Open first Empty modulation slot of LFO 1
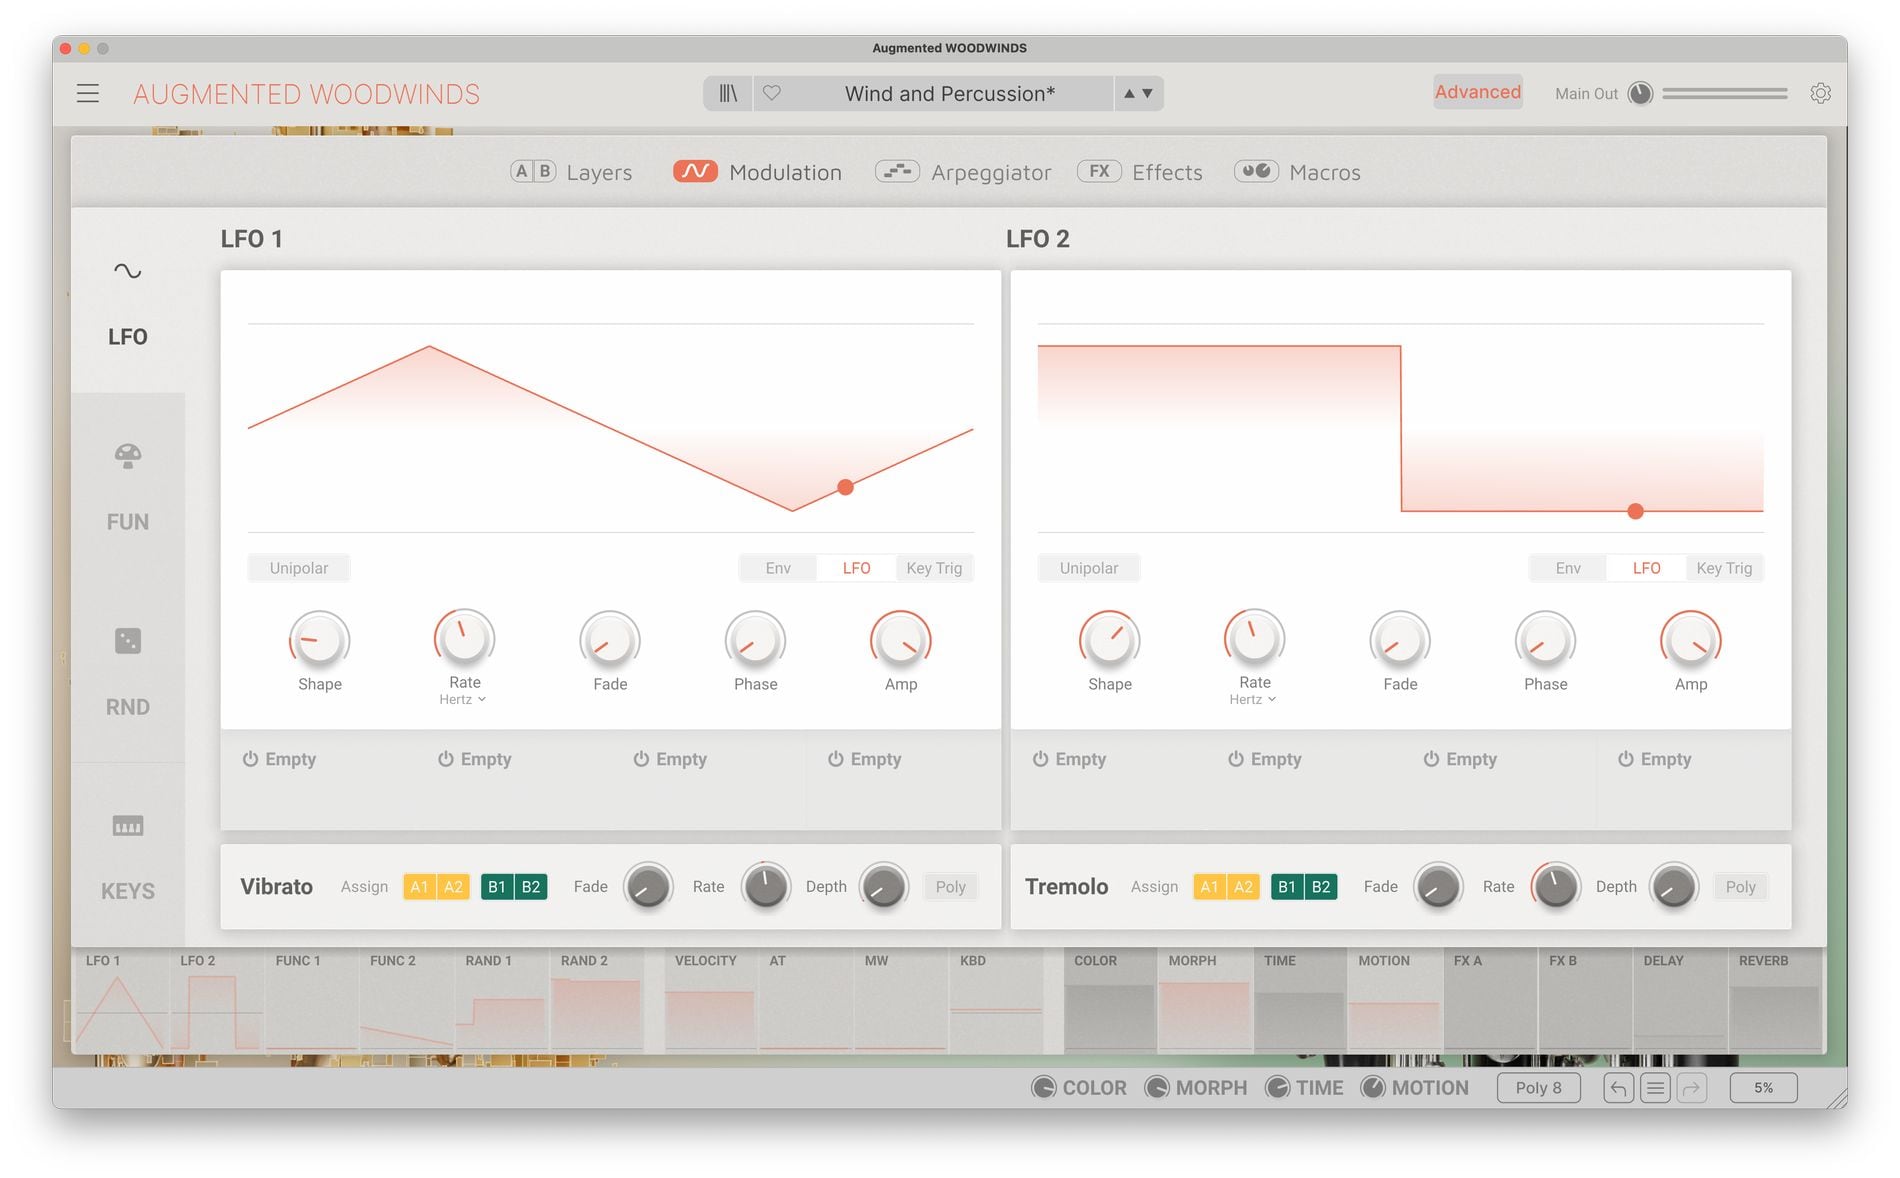1900x1178 pixels. tap(279, 759)
